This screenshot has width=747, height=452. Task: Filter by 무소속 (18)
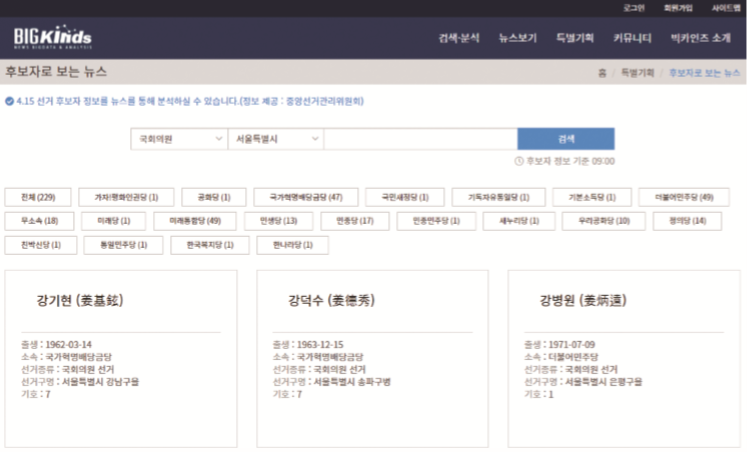click(40, 221)
